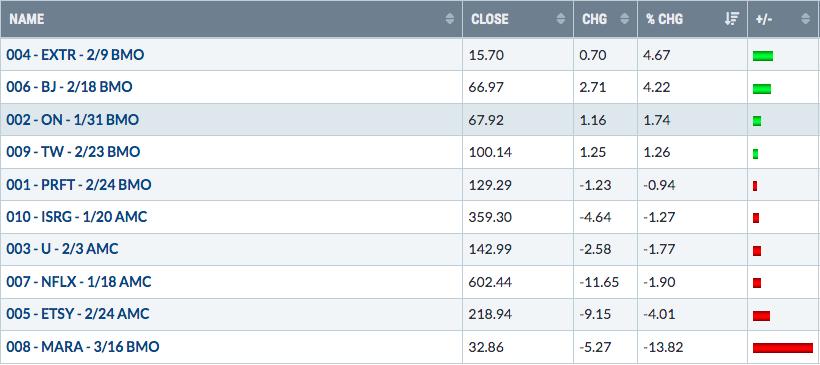Click the green EXTR change bar

(x=763, y=56)
